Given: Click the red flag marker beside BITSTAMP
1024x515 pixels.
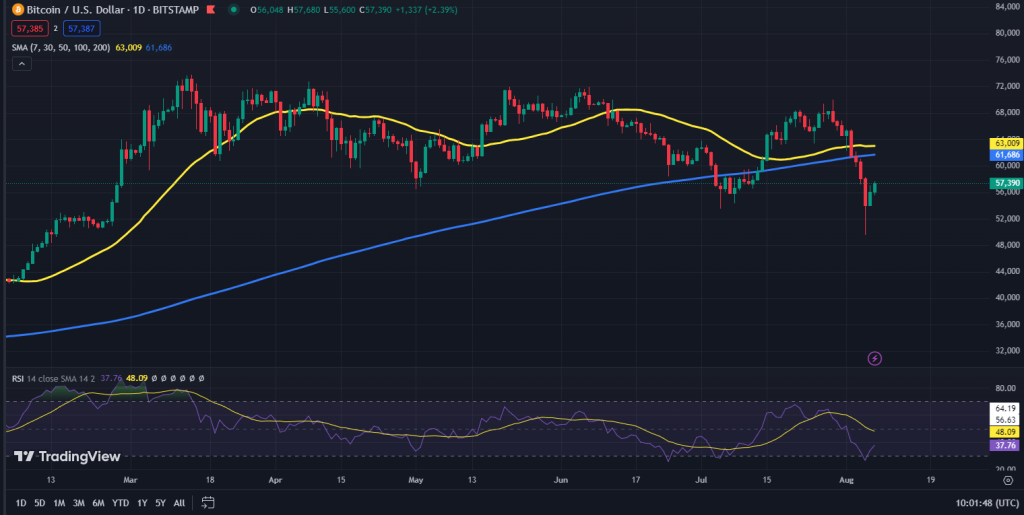Looking at the screenshot, I should click(210, 10).
